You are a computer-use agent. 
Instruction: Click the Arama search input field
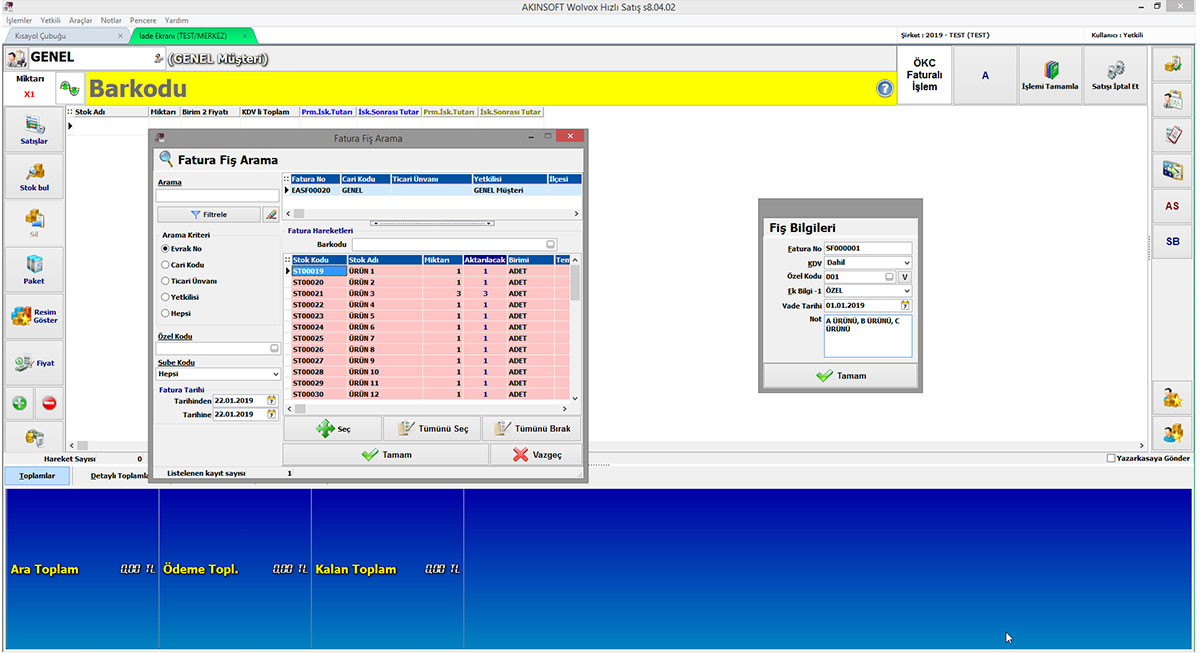point(217,196)
